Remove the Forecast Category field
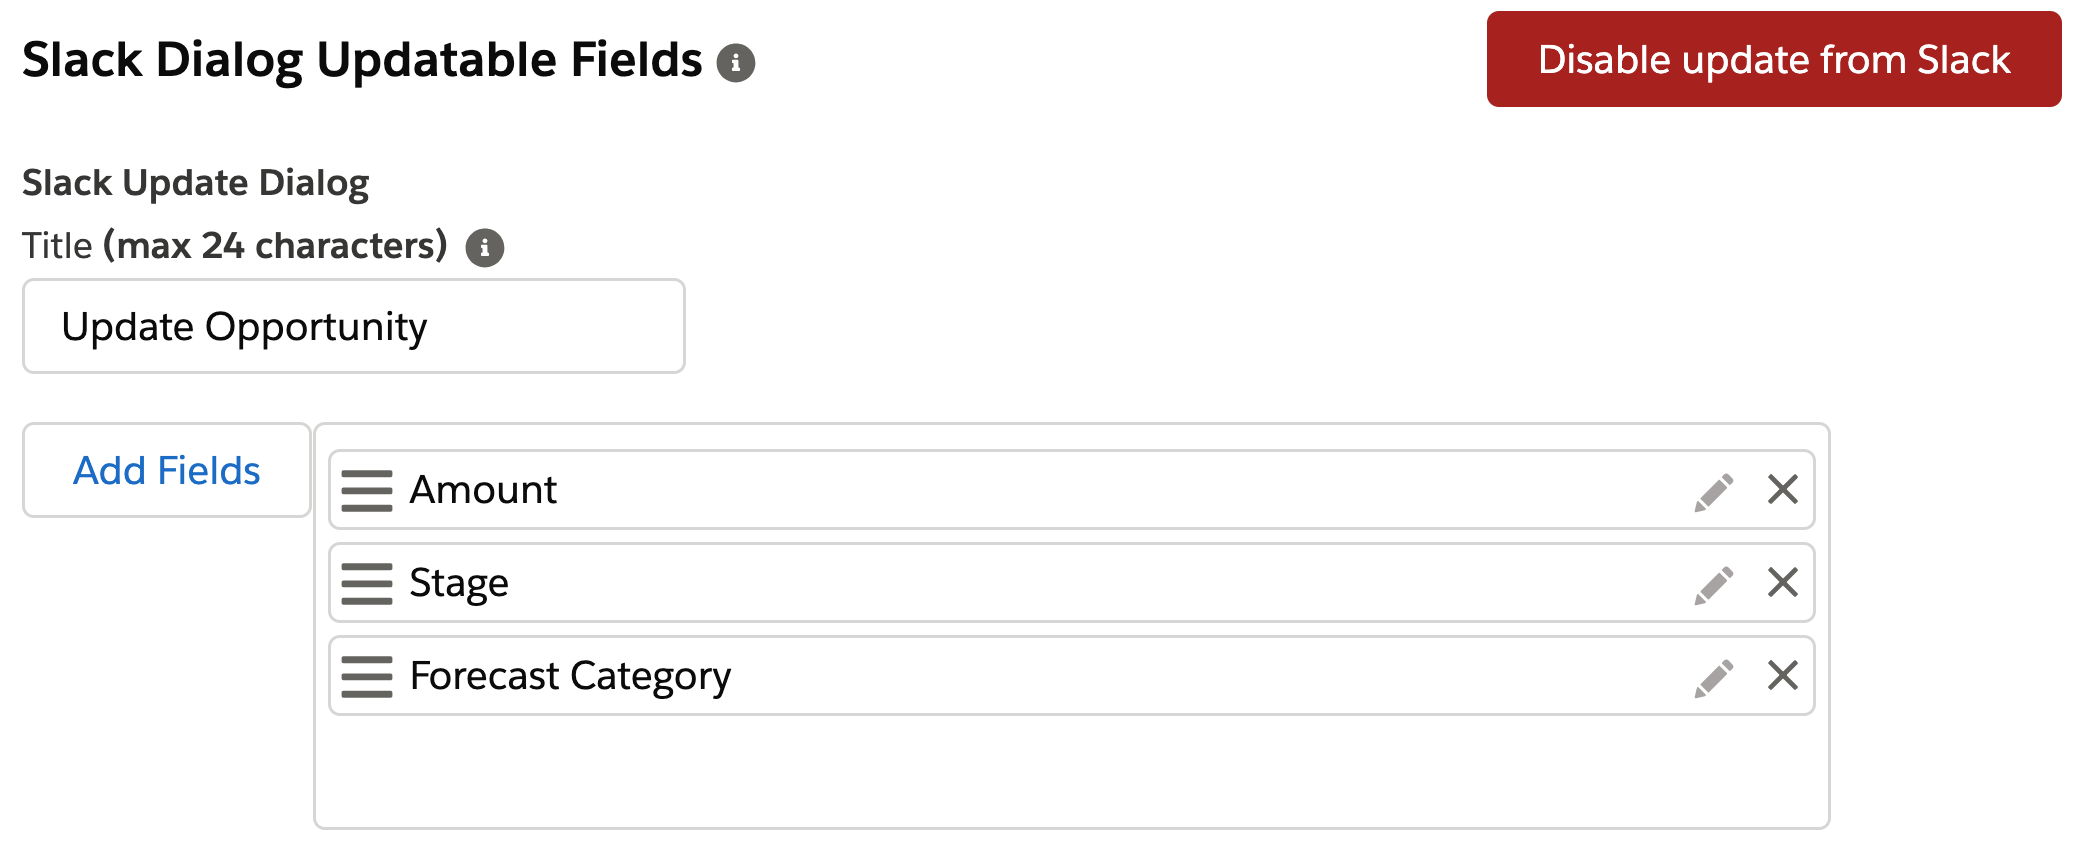This screenshot has width=2076, height=864. (x=1782, y=676)
